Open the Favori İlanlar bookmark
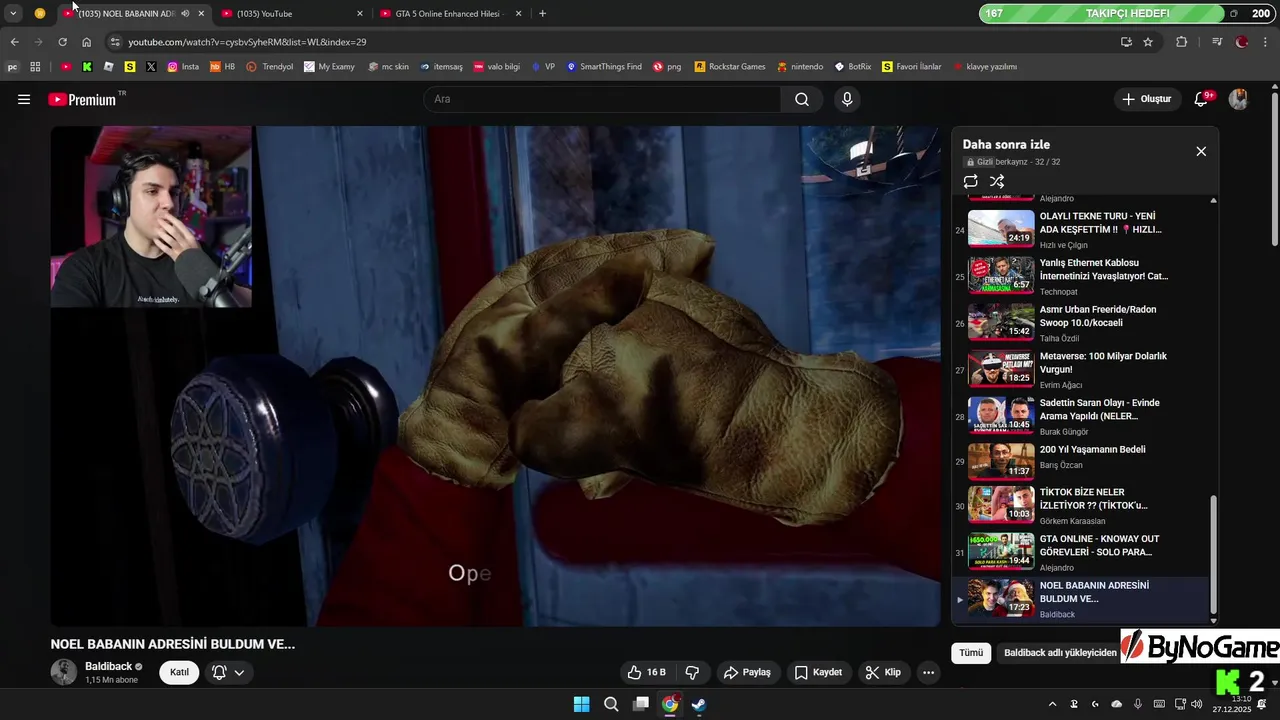 tap(912, 67)
